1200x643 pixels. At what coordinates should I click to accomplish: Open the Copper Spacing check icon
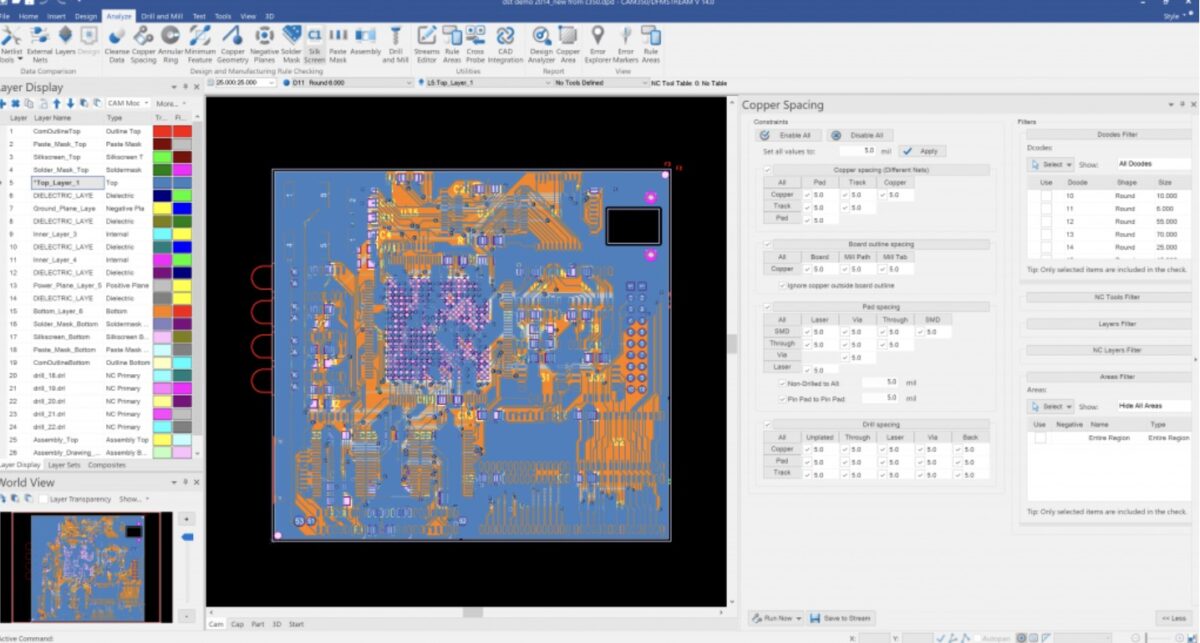click(144, 44)
